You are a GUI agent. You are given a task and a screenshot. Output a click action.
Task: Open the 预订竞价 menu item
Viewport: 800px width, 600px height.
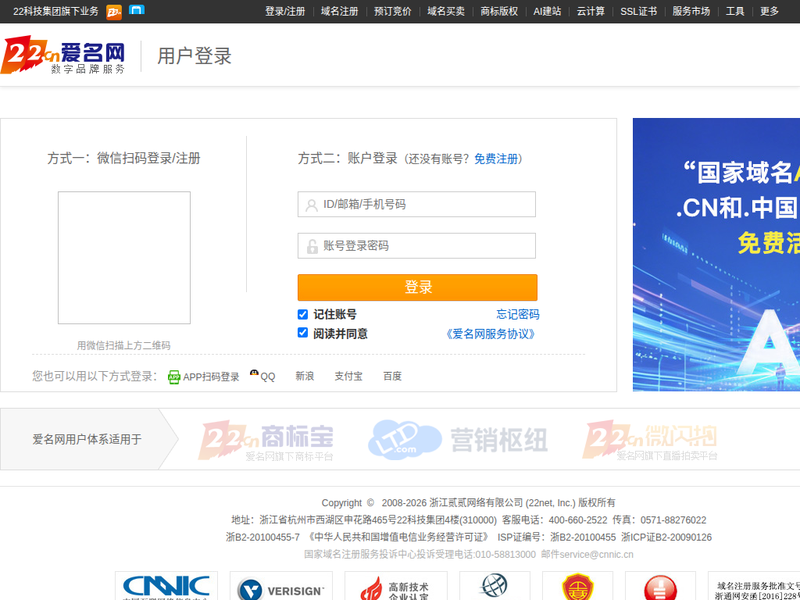(392, 11)
